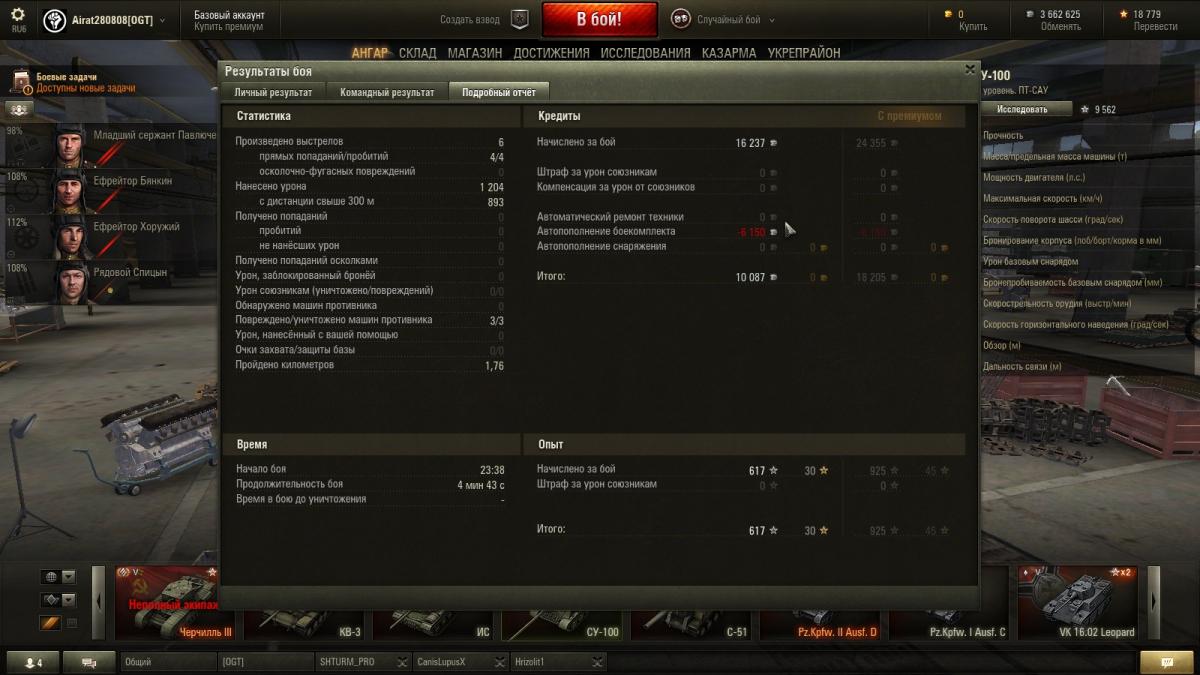Close the SHTURM_PRO chat tab
1200x675 pixels.
click(x=401, y=662)
